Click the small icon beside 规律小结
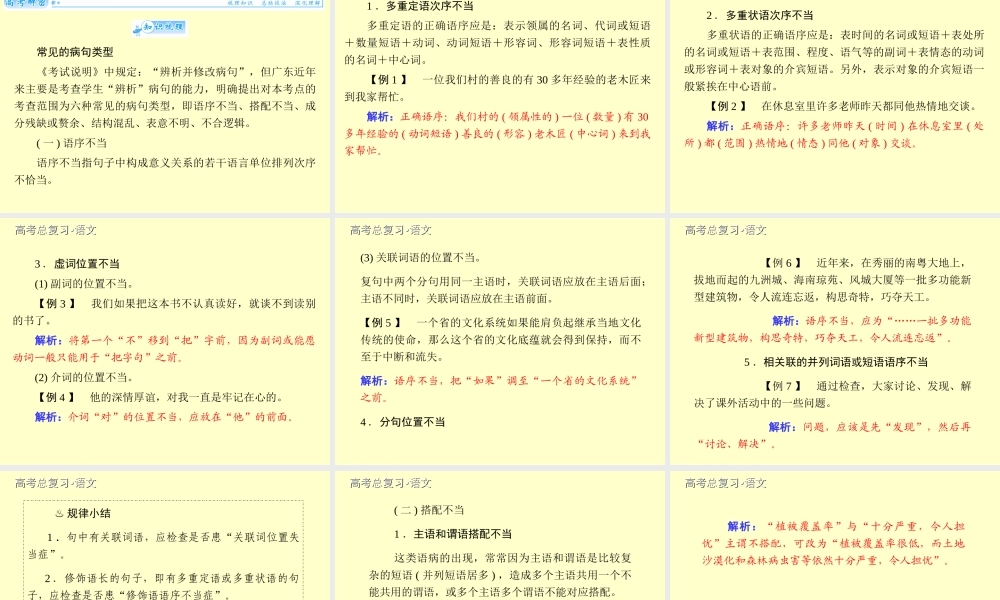1000x600 pixels. tap(59, 513)
